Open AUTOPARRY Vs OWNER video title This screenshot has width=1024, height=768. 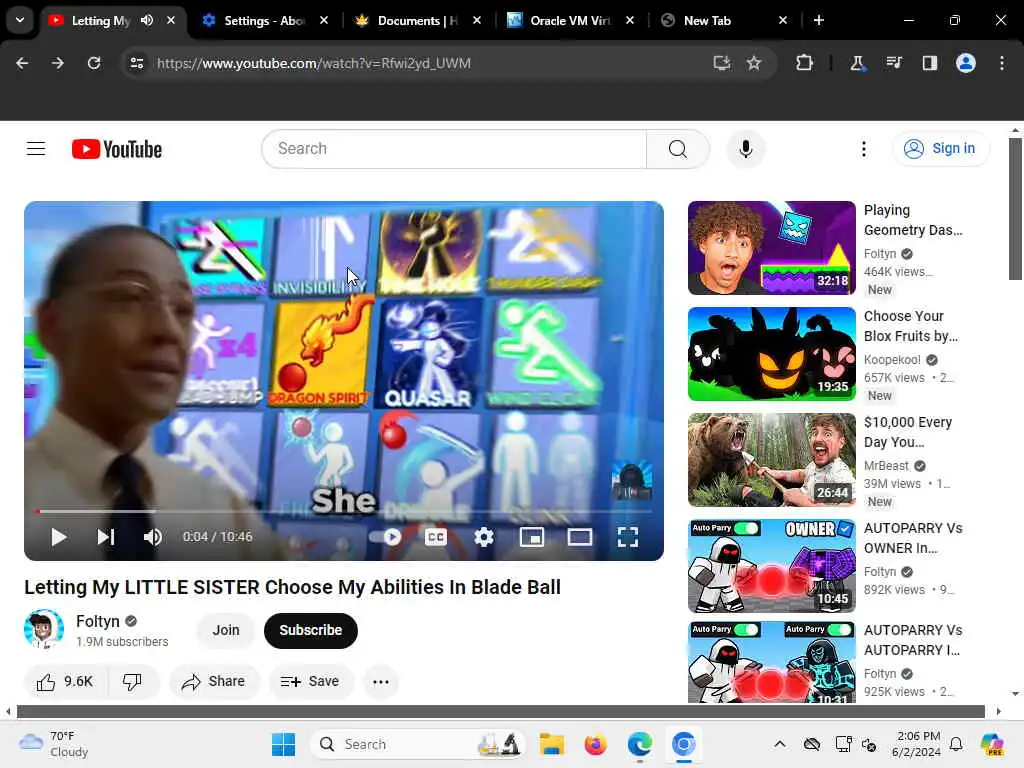[913, 538]
